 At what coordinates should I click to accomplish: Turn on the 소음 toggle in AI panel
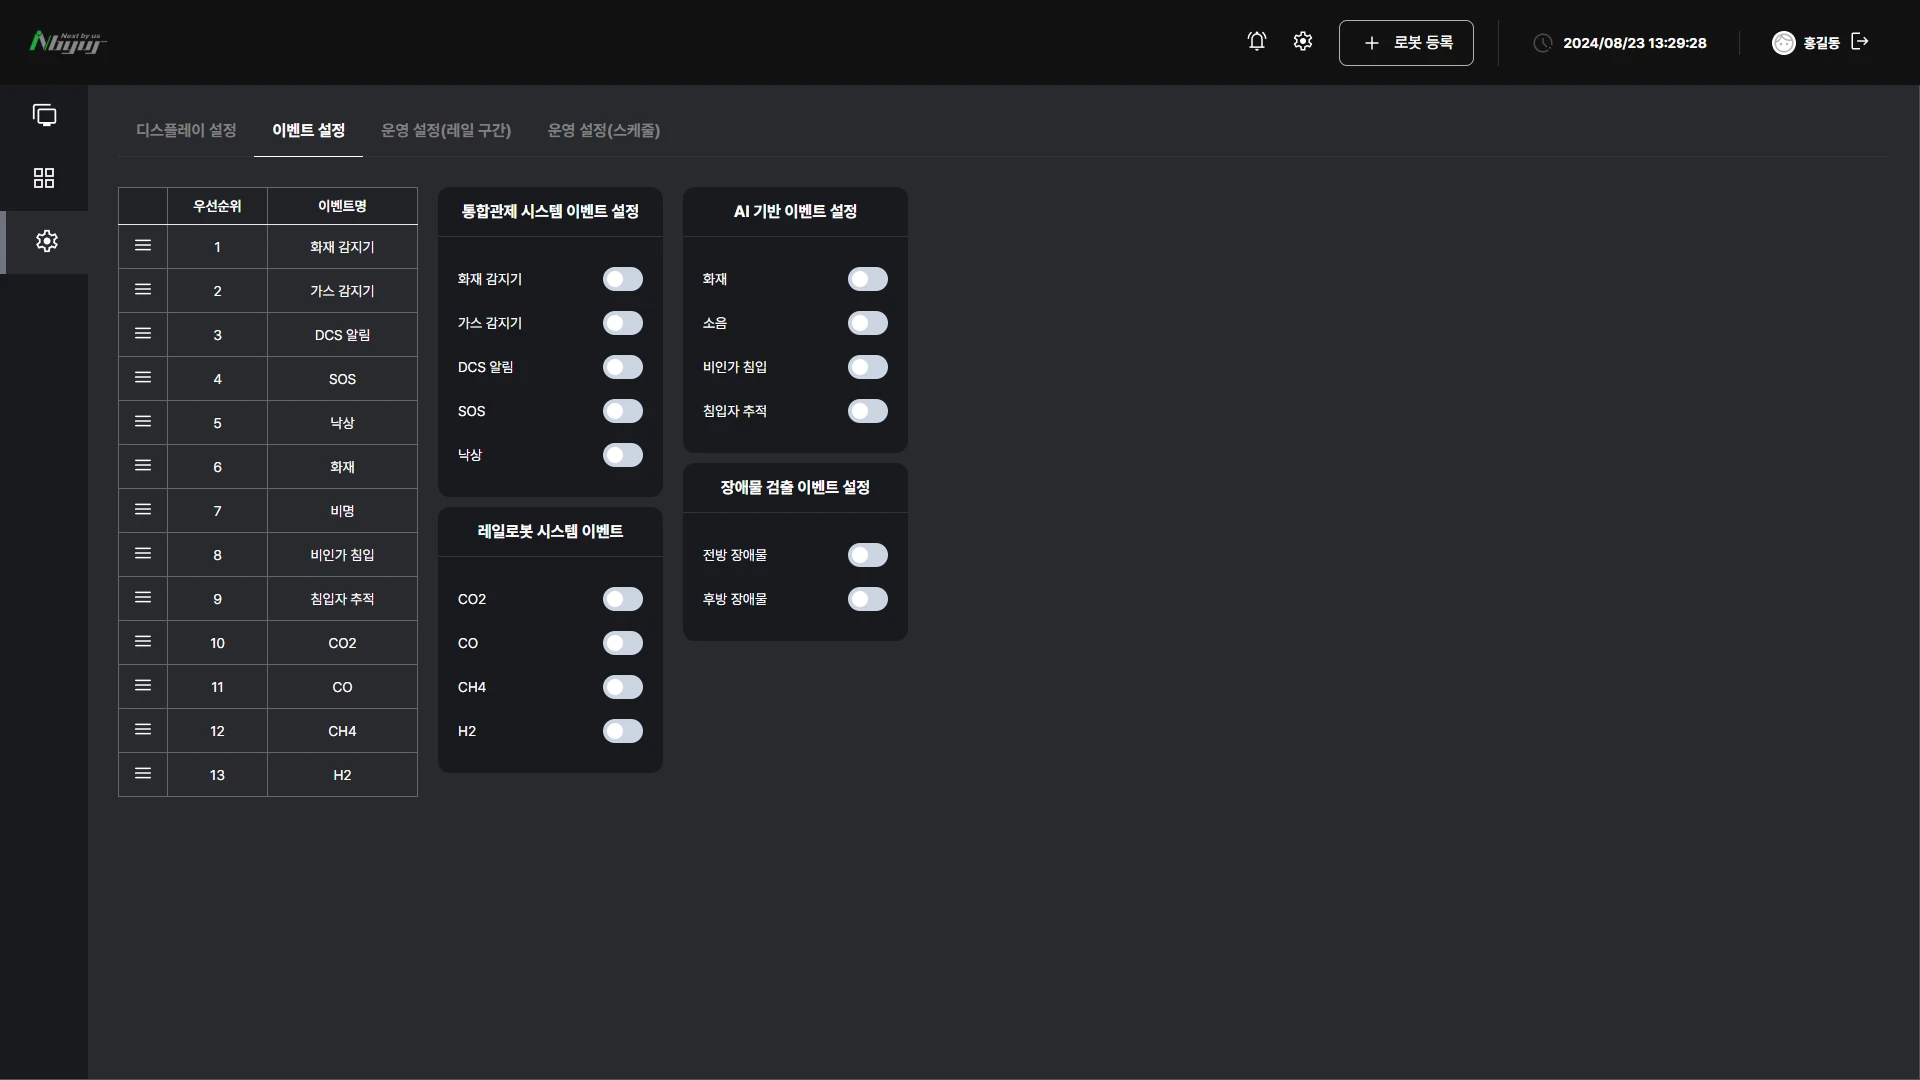pyautogui.click(x=867, y=323)
